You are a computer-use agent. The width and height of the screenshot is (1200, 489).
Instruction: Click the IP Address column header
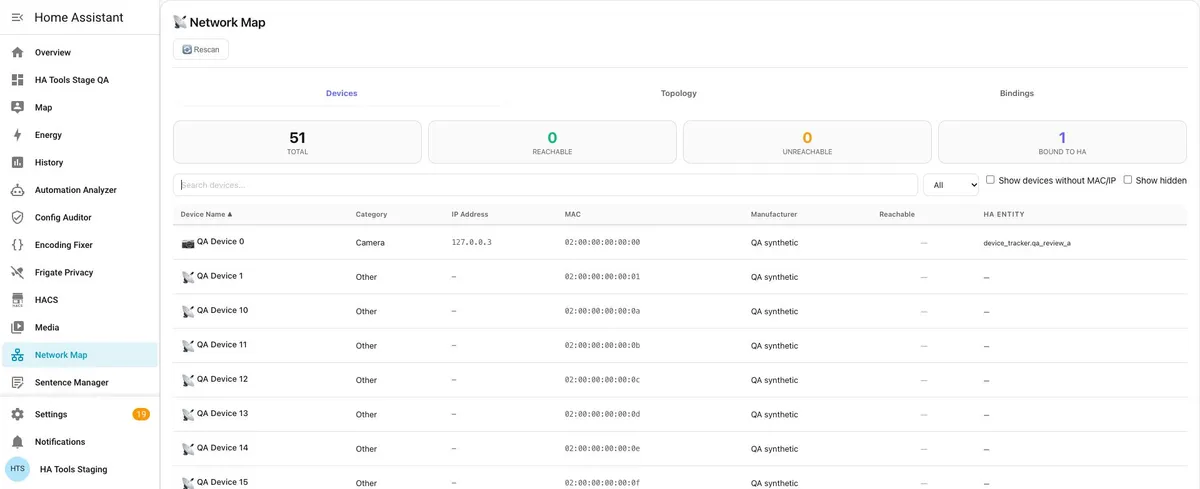[x=470, y=214]
